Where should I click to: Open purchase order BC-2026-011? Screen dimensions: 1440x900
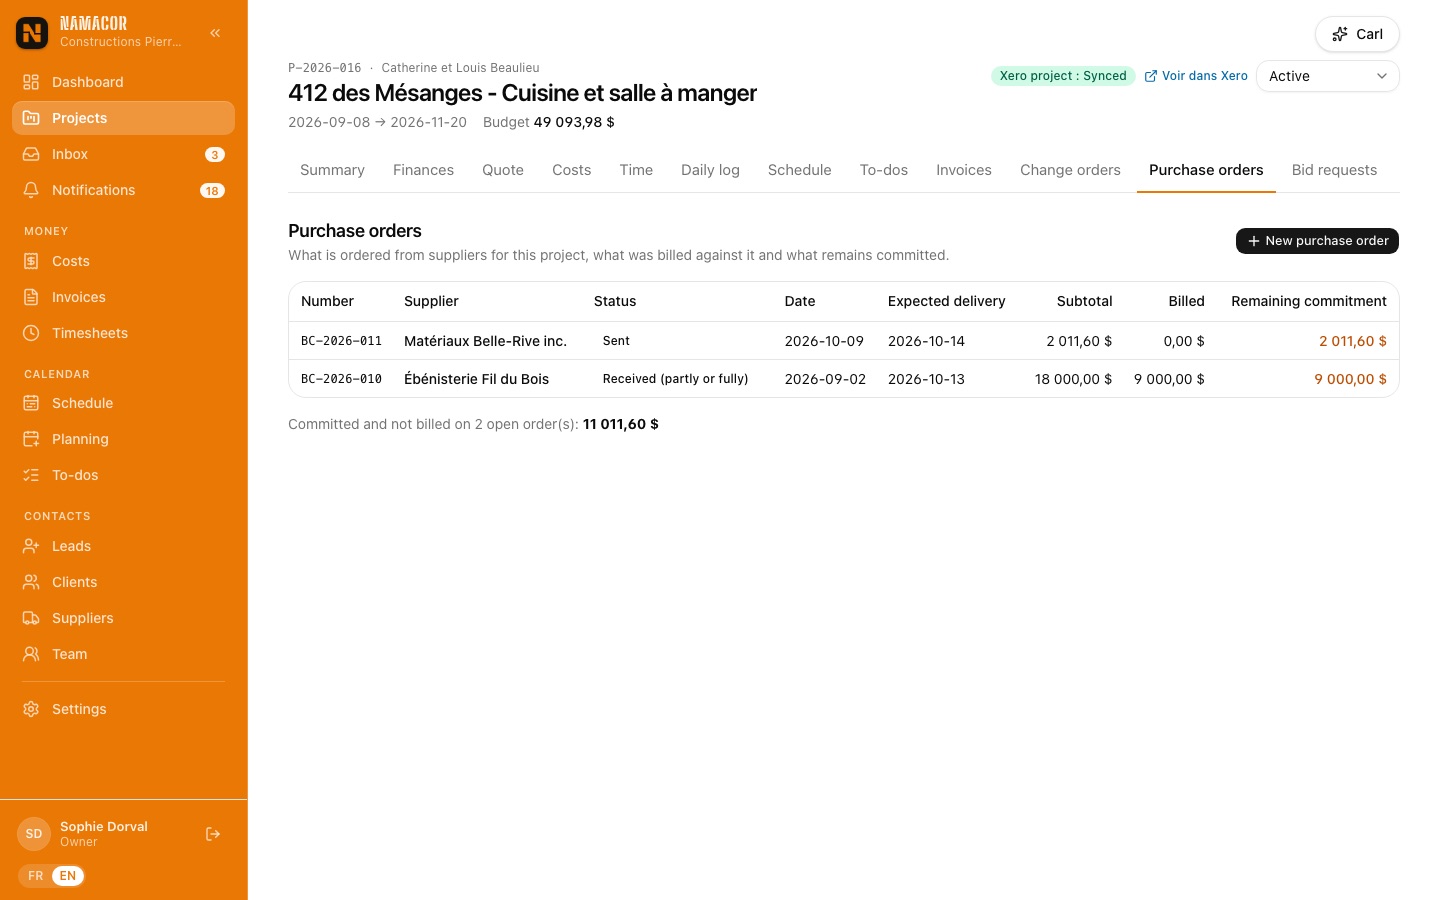[x=341, y=341]
